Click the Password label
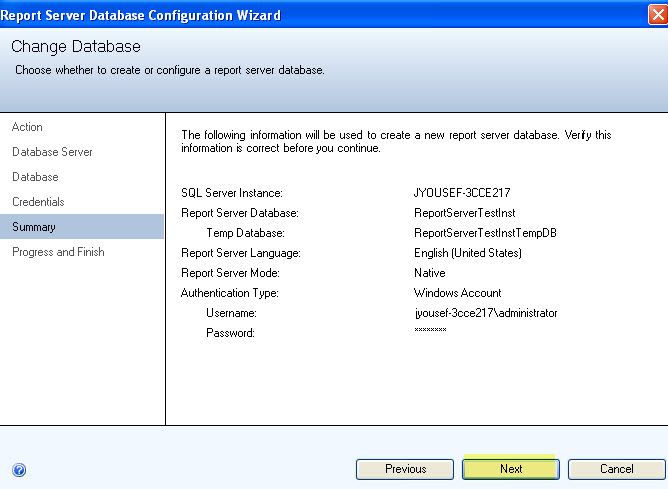 (230, 333)
